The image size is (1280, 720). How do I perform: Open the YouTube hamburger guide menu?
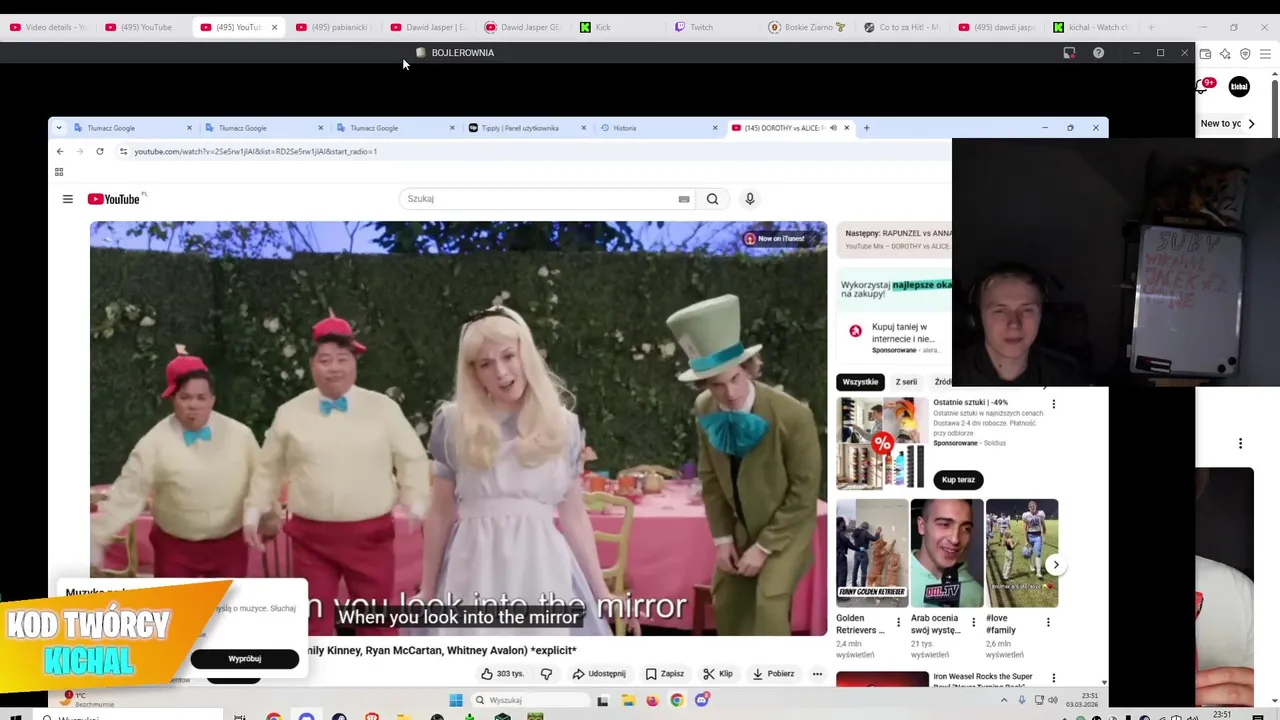[68, 199]
